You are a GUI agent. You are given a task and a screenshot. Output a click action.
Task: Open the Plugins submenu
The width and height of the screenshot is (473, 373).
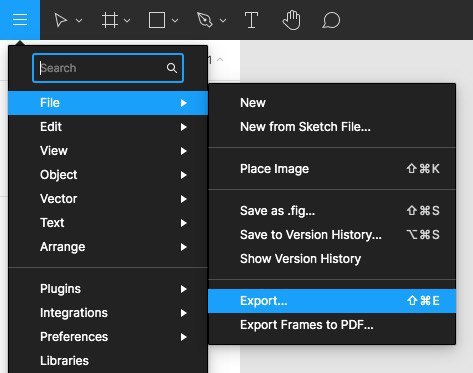(x=108, y=289)
